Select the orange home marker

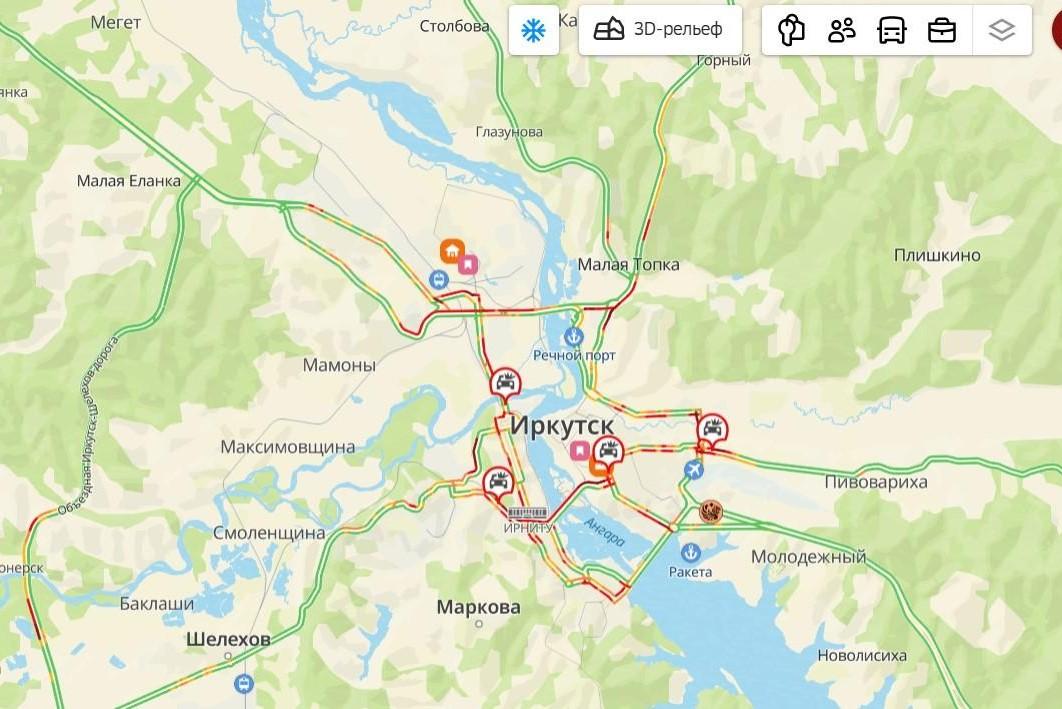452,251
